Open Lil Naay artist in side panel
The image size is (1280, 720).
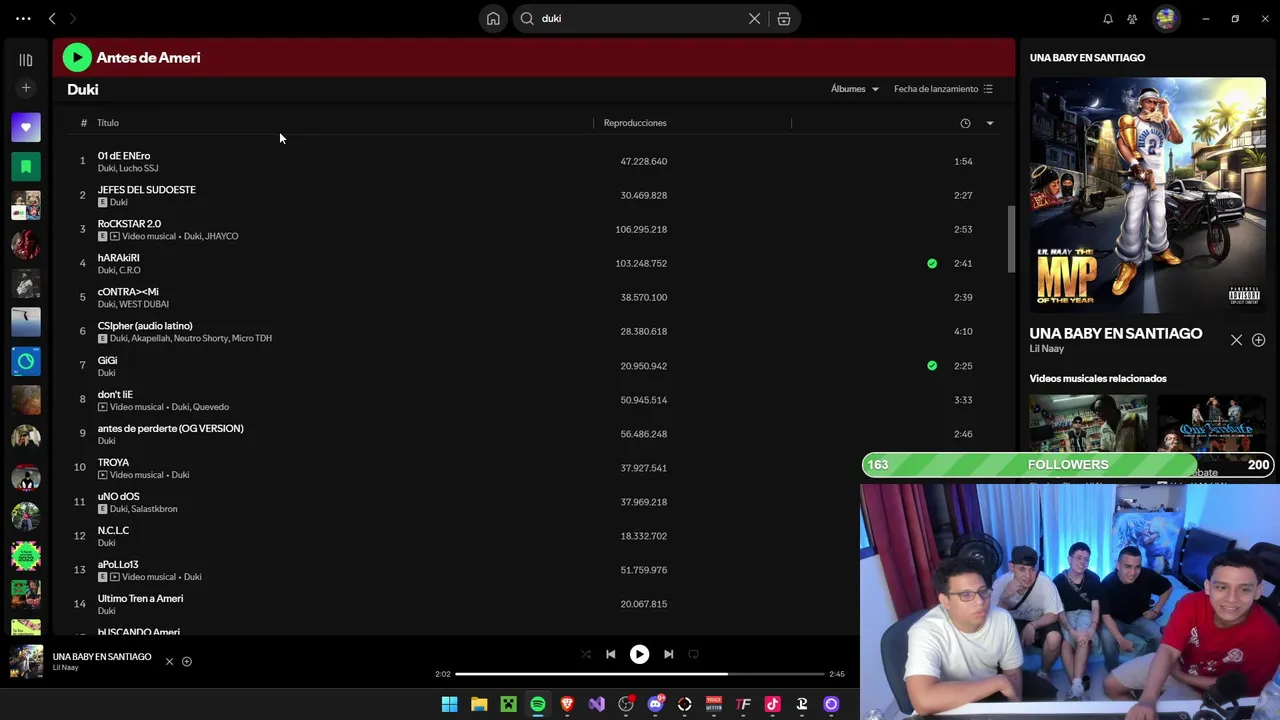coord(1047,349)
